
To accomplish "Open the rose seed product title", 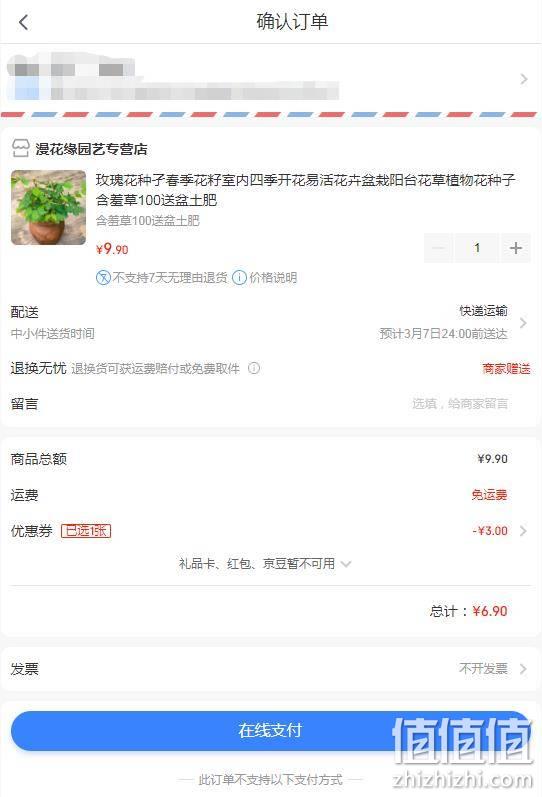I will tap(306, 190).
